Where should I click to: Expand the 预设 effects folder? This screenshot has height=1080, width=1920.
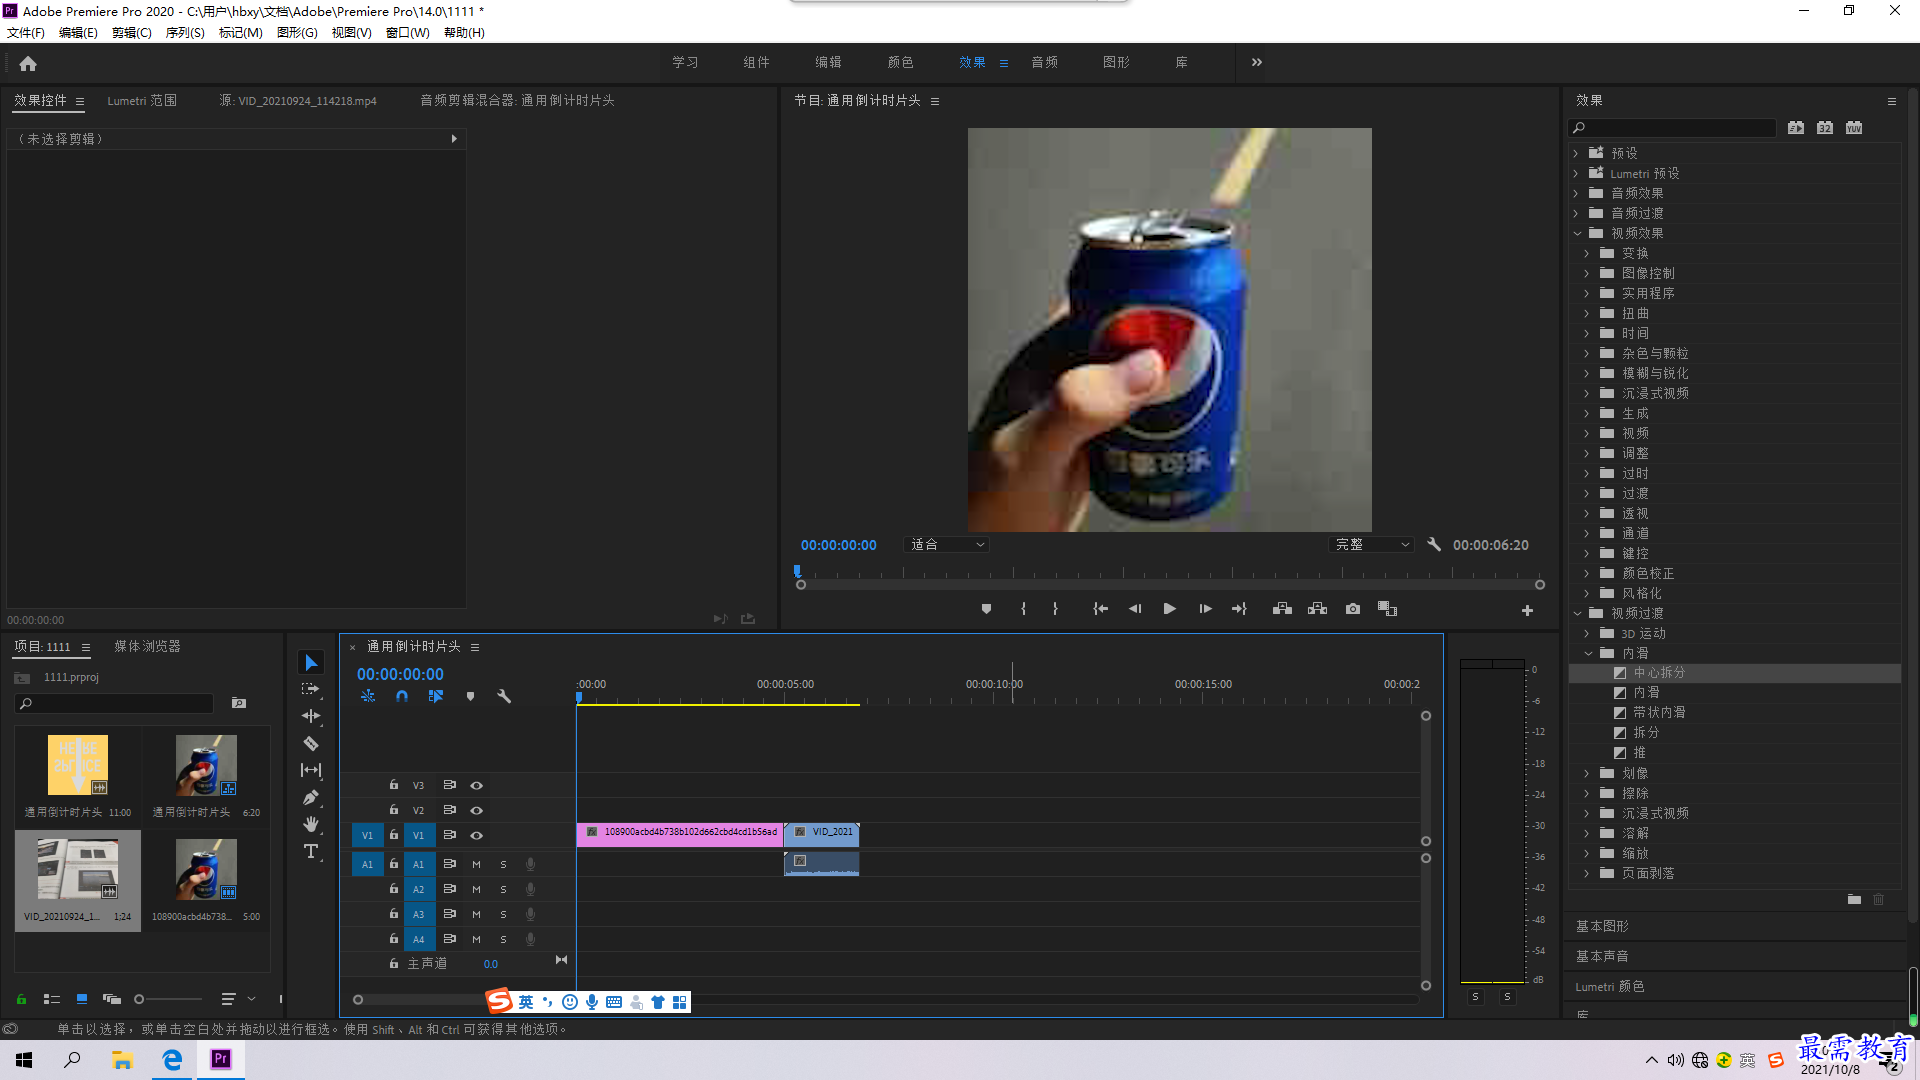pos(1576,153)
